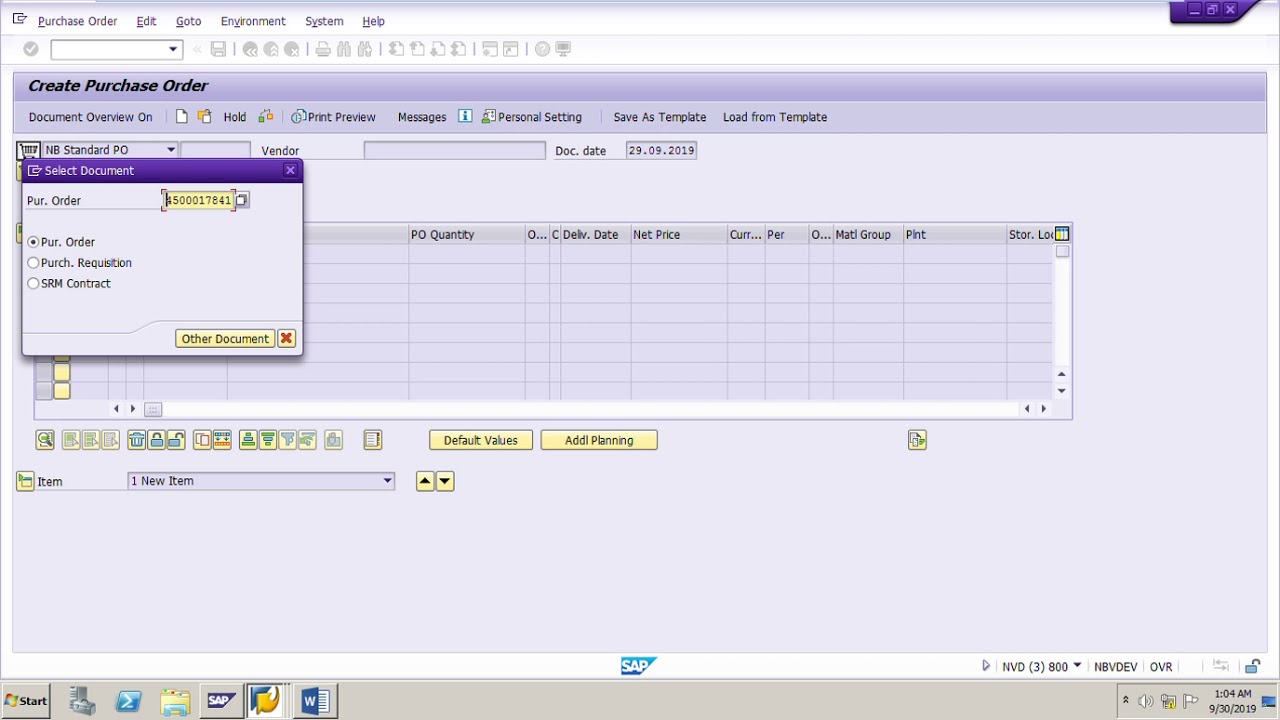Click Document Overview On
Image resolution: width=1280 pixels, height=720 pixels.
point(90,117)
